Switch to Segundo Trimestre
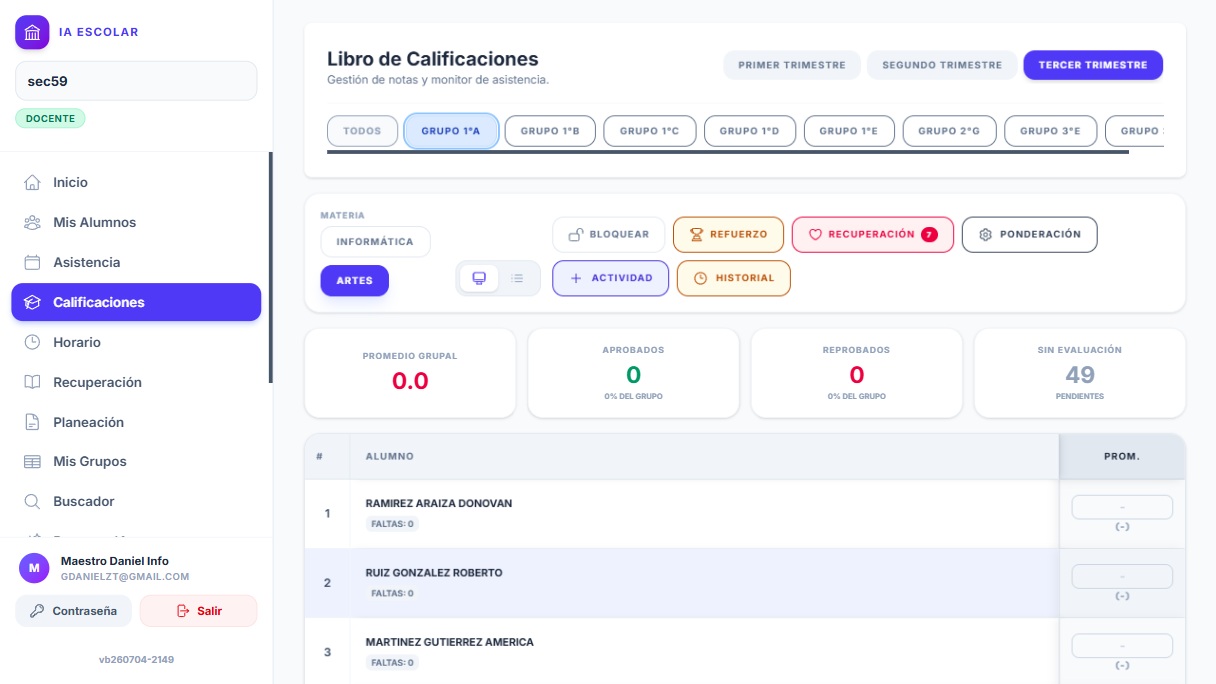This screenshot has width=1216, height=684. (942, 65)
